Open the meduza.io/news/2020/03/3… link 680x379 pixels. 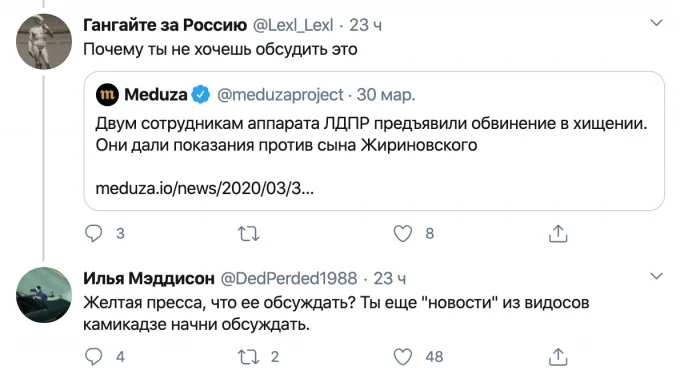204,188
